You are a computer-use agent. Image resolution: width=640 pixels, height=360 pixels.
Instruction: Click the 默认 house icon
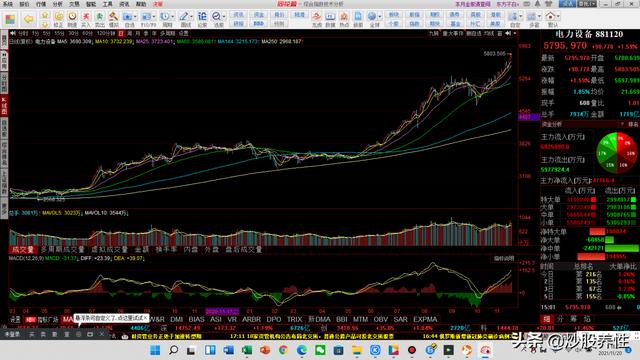550,16
